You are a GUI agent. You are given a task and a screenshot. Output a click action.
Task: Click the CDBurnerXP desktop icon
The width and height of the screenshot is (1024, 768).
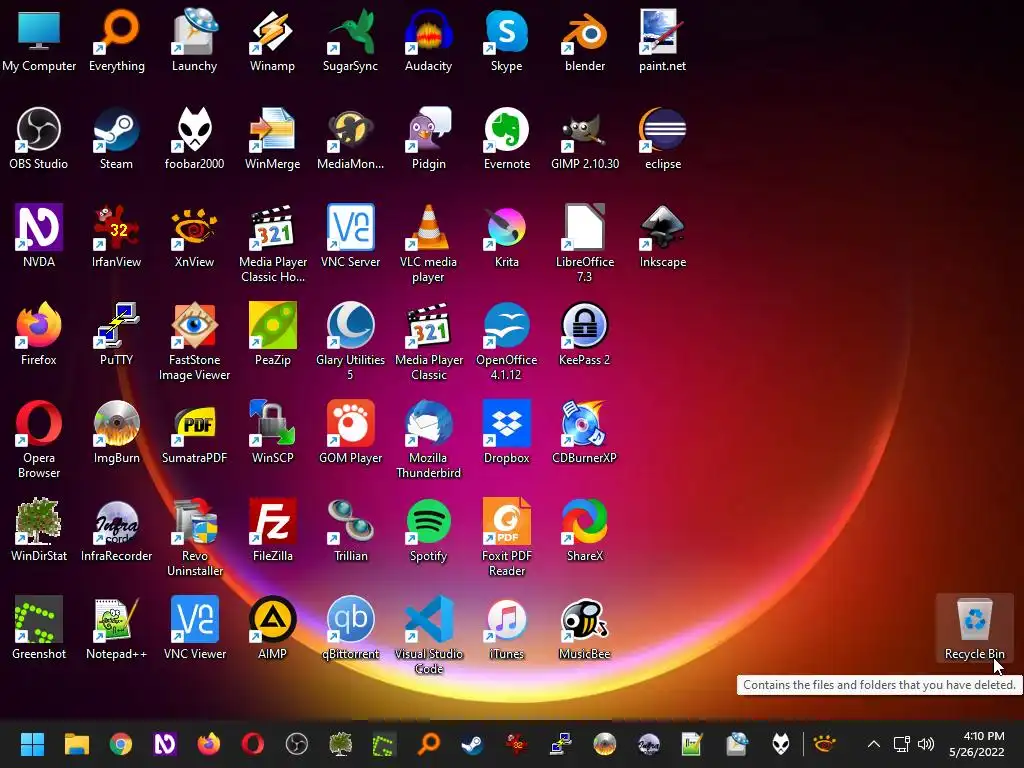point(584,432)
